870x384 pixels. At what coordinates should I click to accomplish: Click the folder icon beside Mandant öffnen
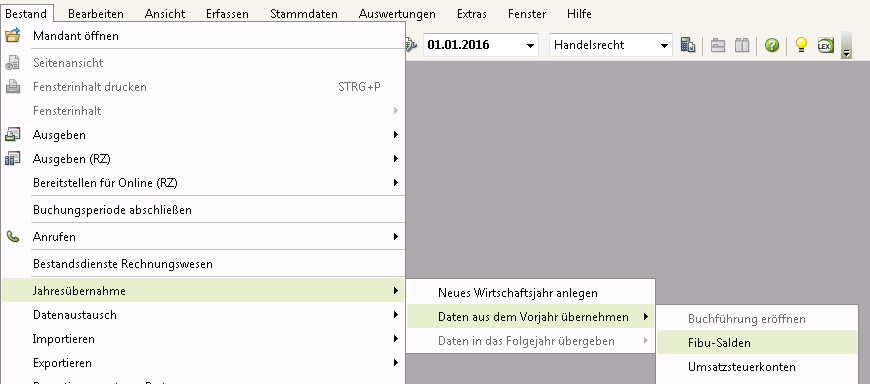12,36
